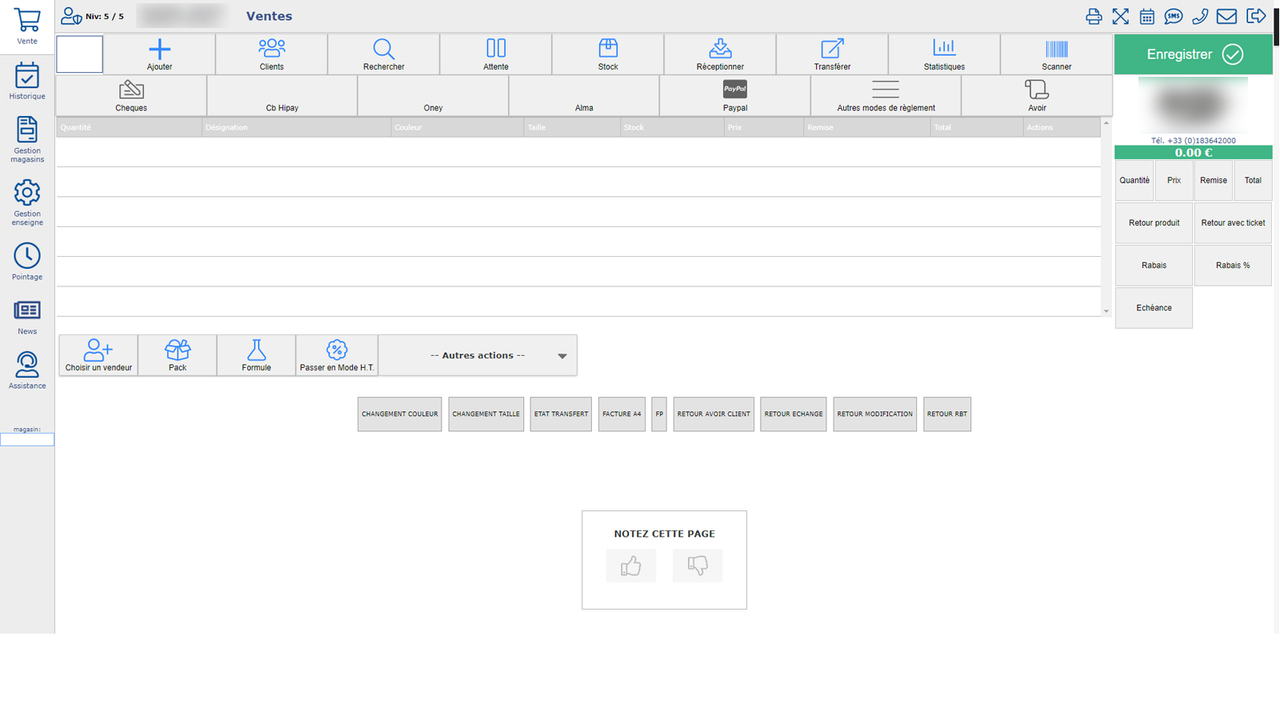
Task: Open the Clients toolbar button
Action: click(272, 54)
